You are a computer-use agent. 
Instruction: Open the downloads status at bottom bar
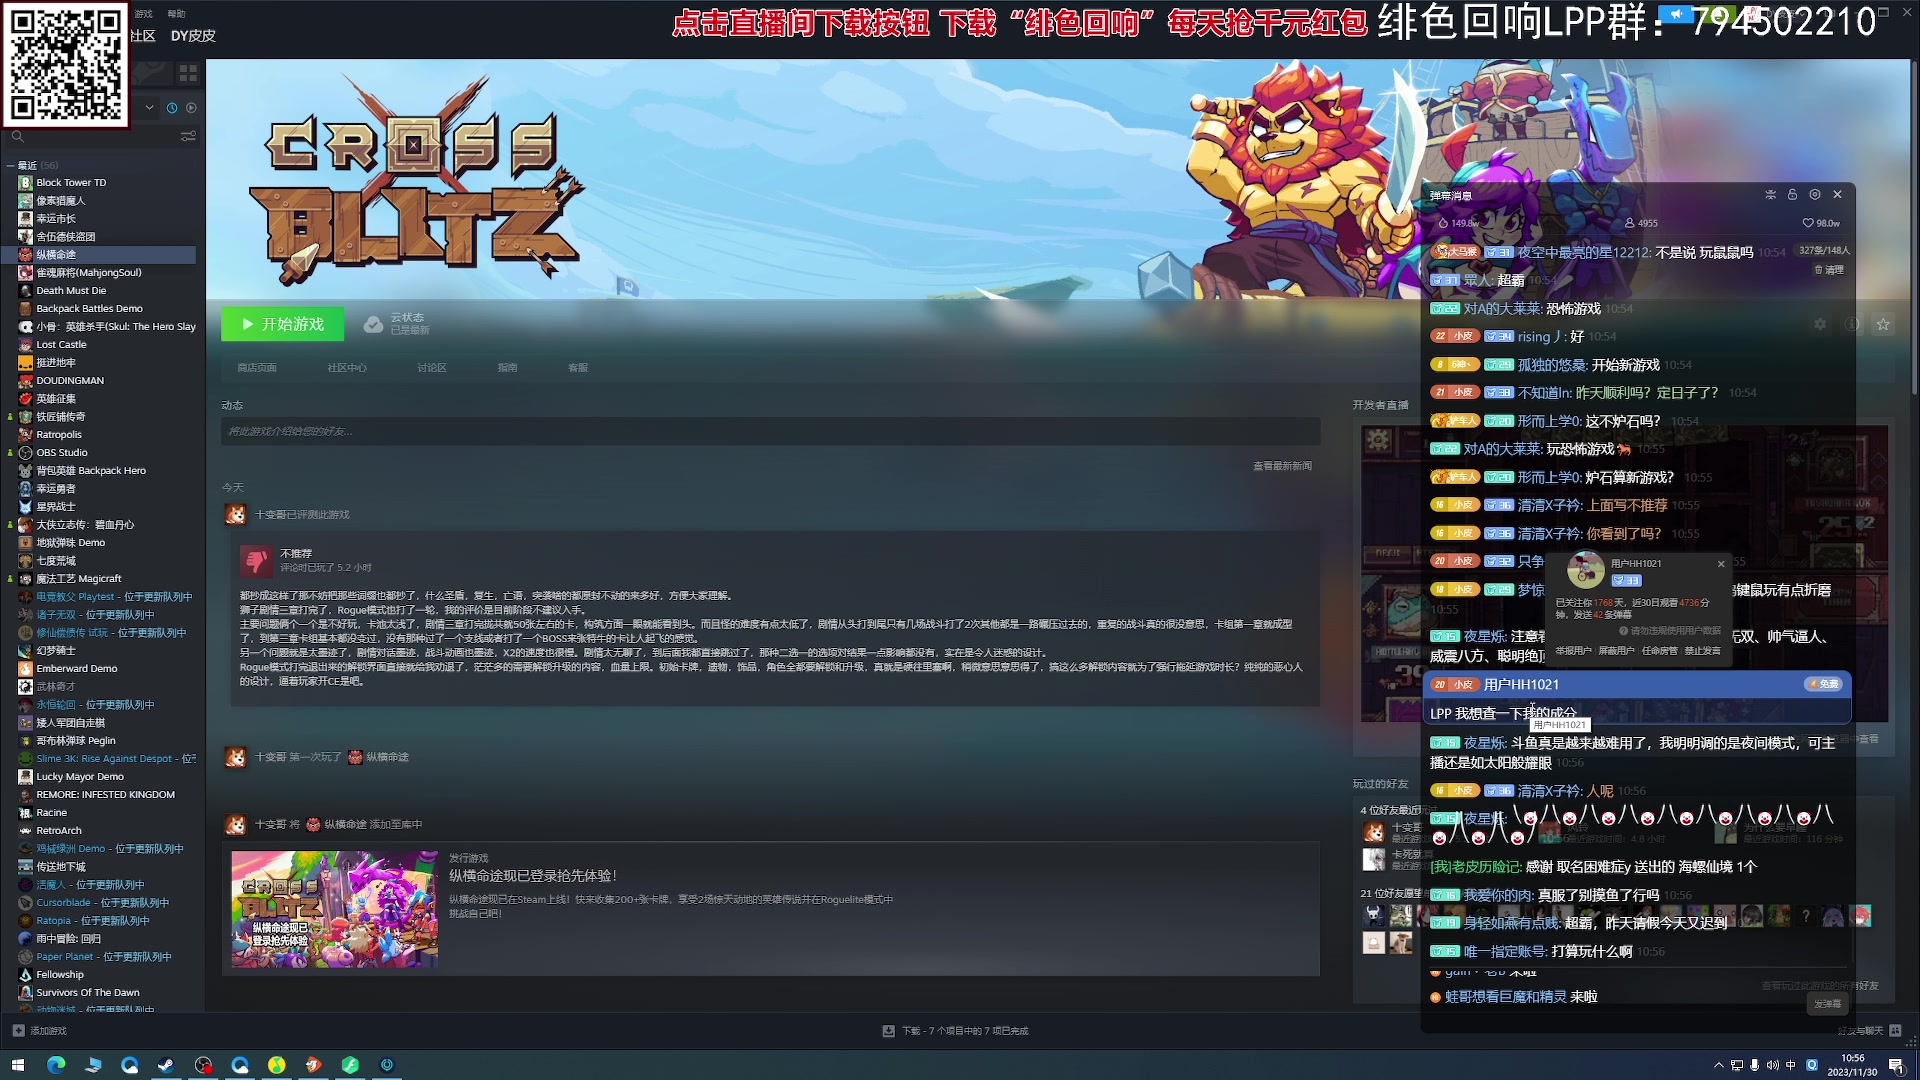click(x=955, y=1031)
